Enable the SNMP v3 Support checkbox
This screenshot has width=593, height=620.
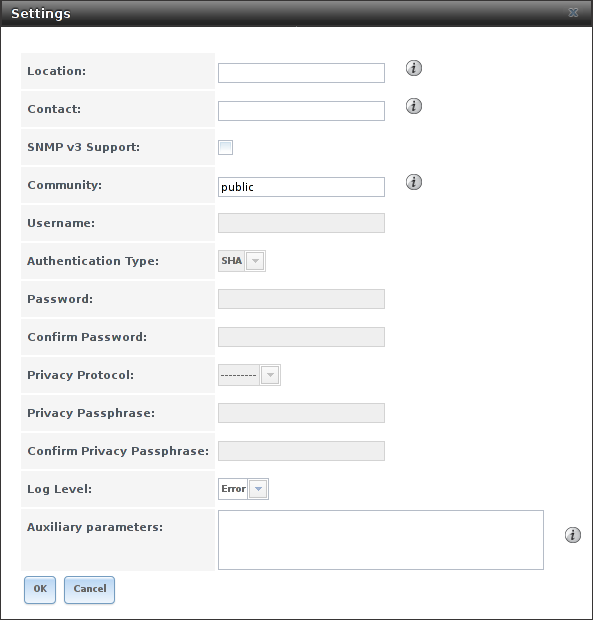coord(225,147)
